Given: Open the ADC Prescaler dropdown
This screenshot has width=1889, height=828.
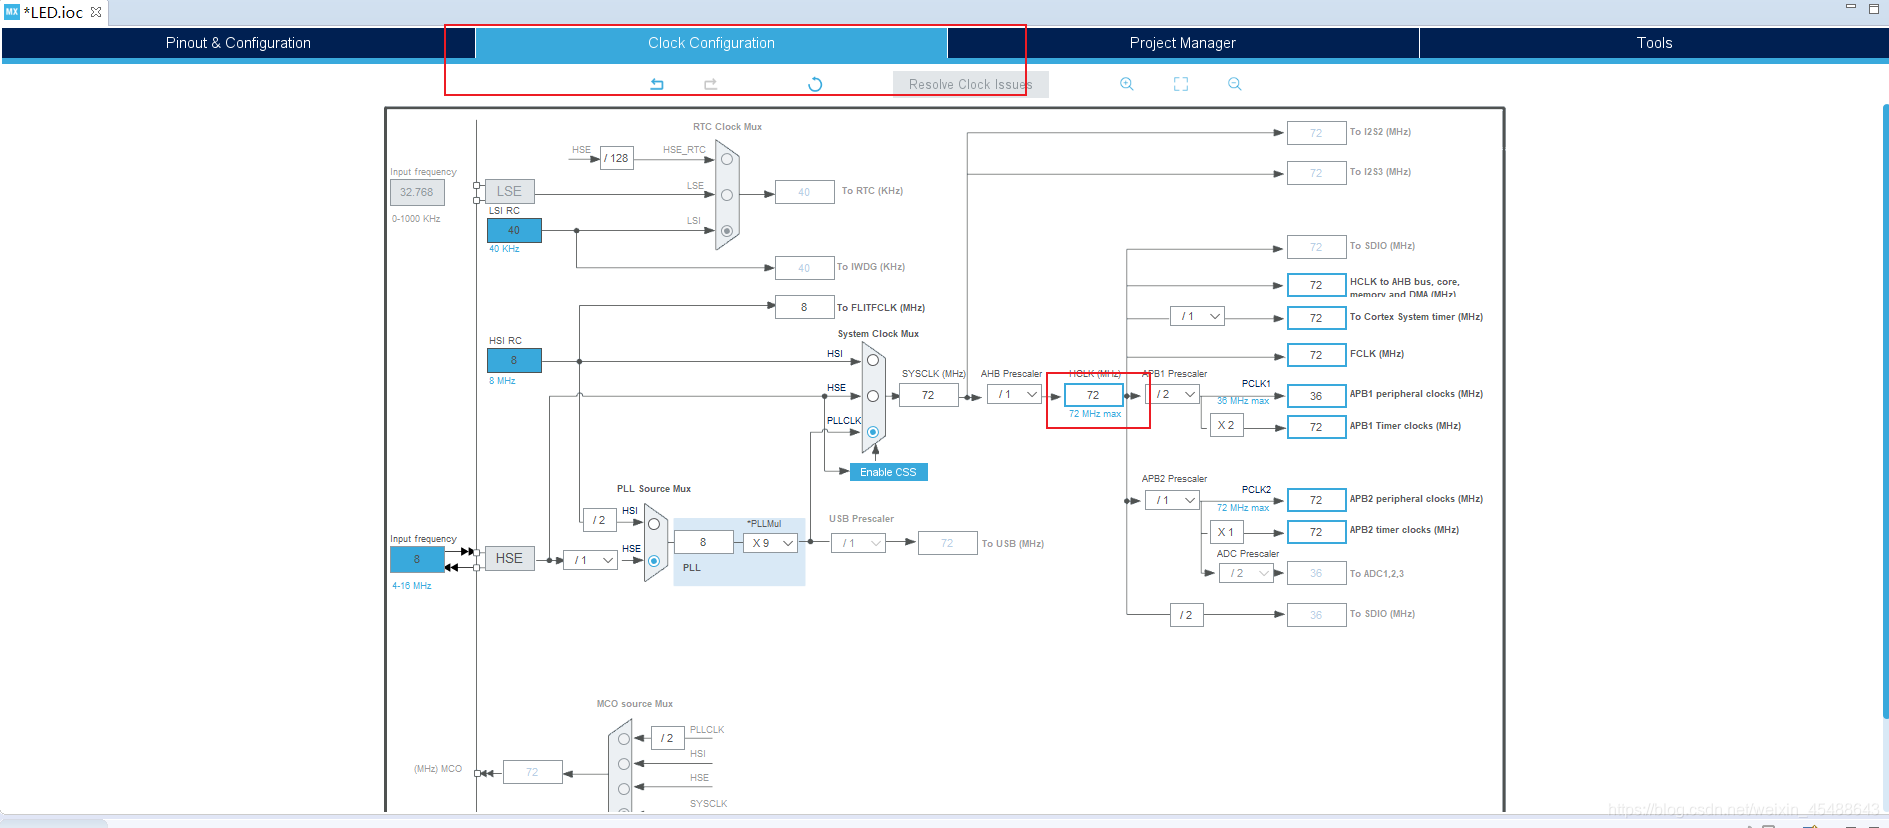Looking at the screenshot, I should tap(1246, 573).
